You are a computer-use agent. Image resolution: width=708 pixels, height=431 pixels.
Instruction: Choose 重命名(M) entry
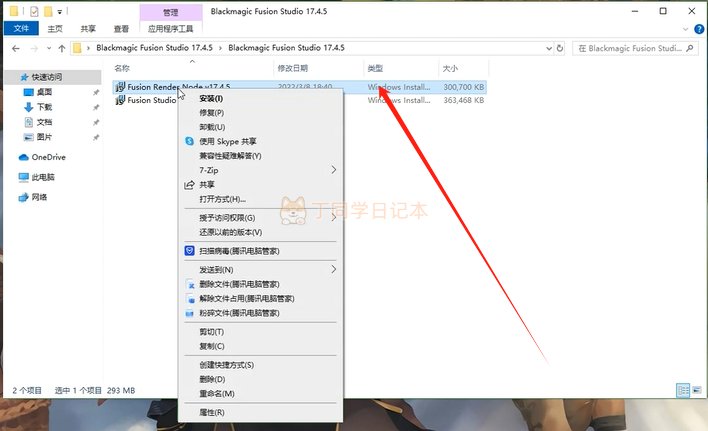coord(217,394)
